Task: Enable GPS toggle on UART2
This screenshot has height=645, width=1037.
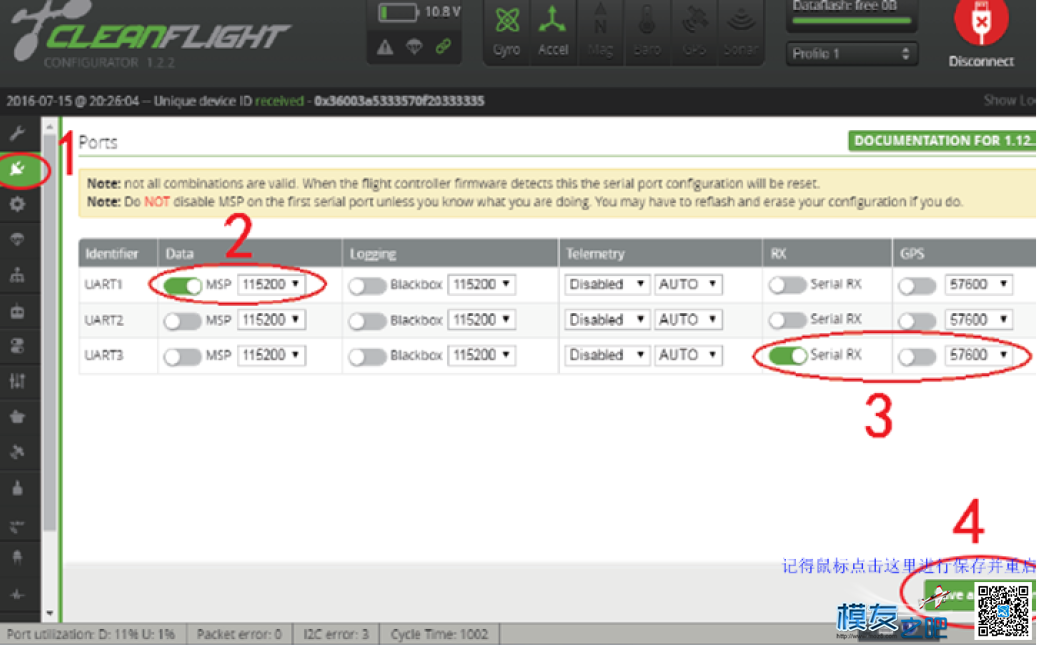Action: coord(917,321)
